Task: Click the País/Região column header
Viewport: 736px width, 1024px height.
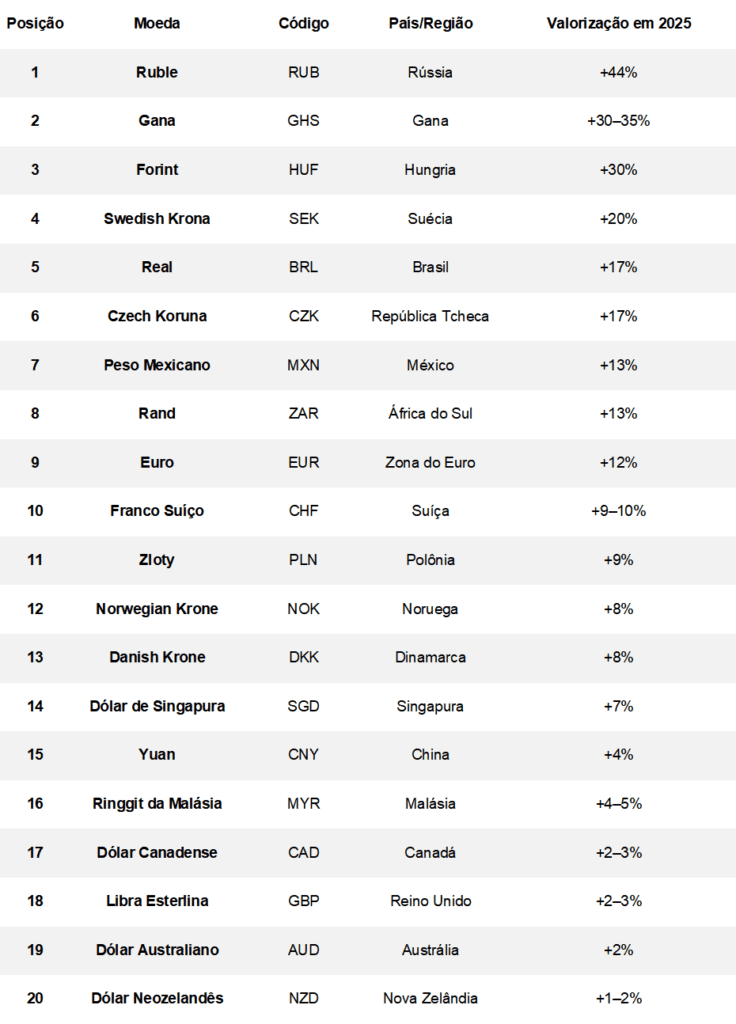Action: (430, 23)
